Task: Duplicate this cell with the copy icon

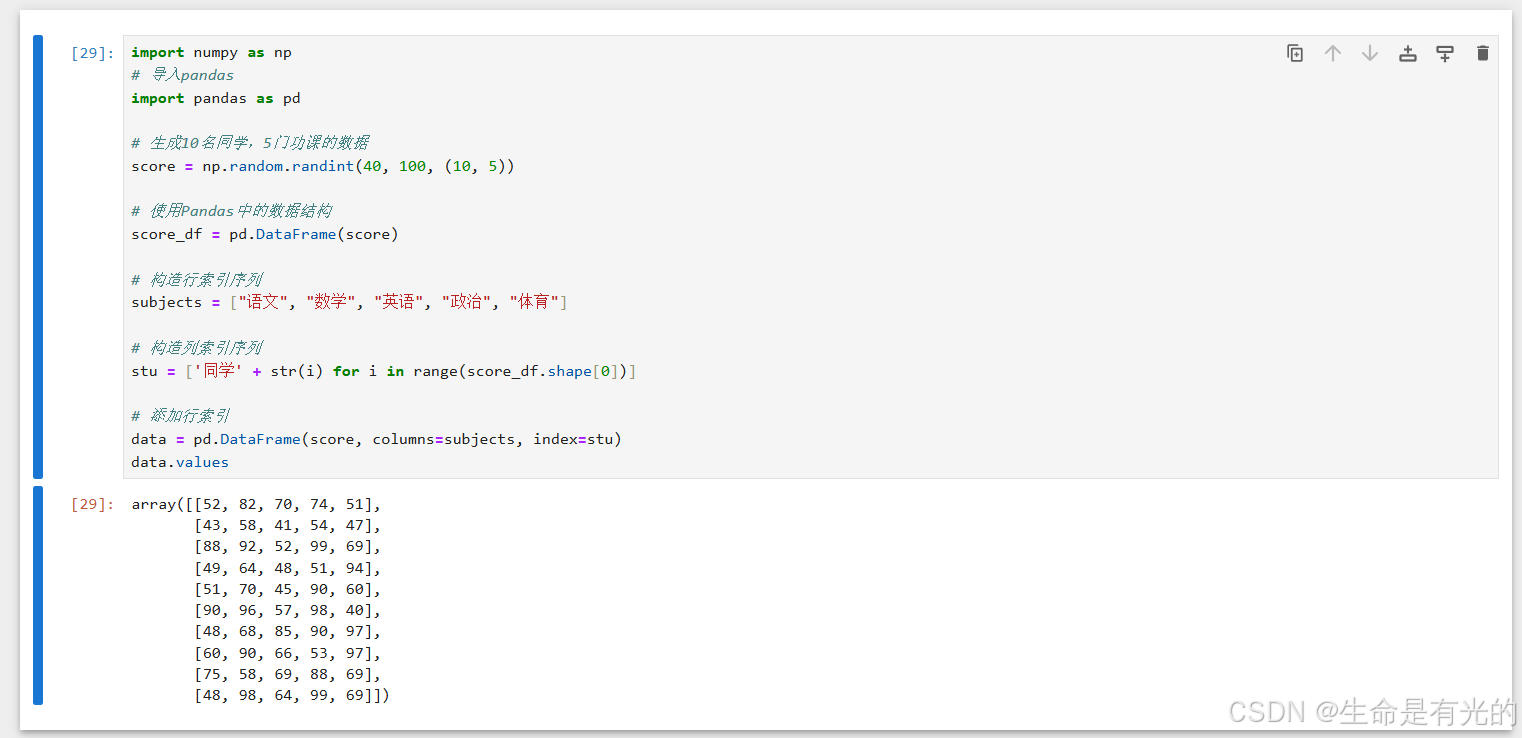Action: pyautogui.click(x=1295, y=53)
